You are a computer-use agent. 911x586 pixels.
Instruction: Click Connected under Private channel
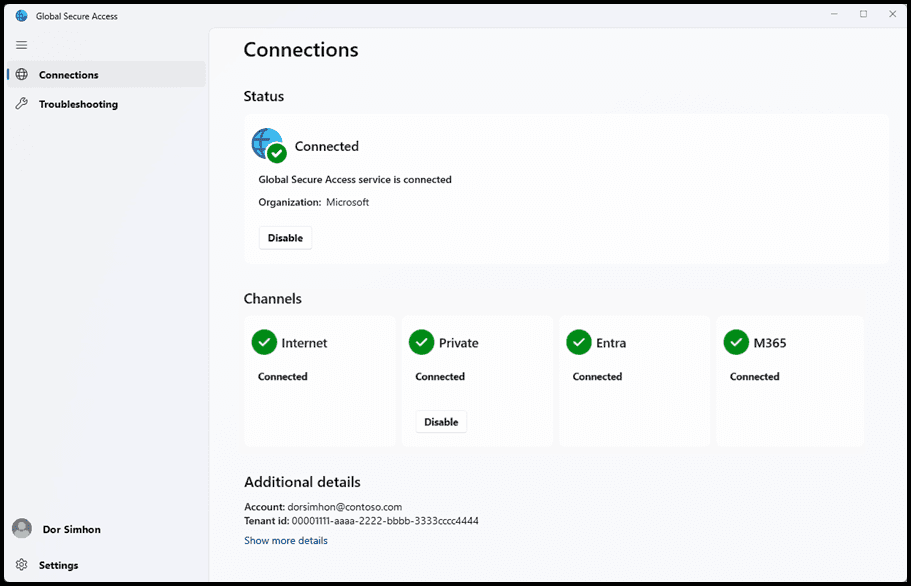click(440, 376)
